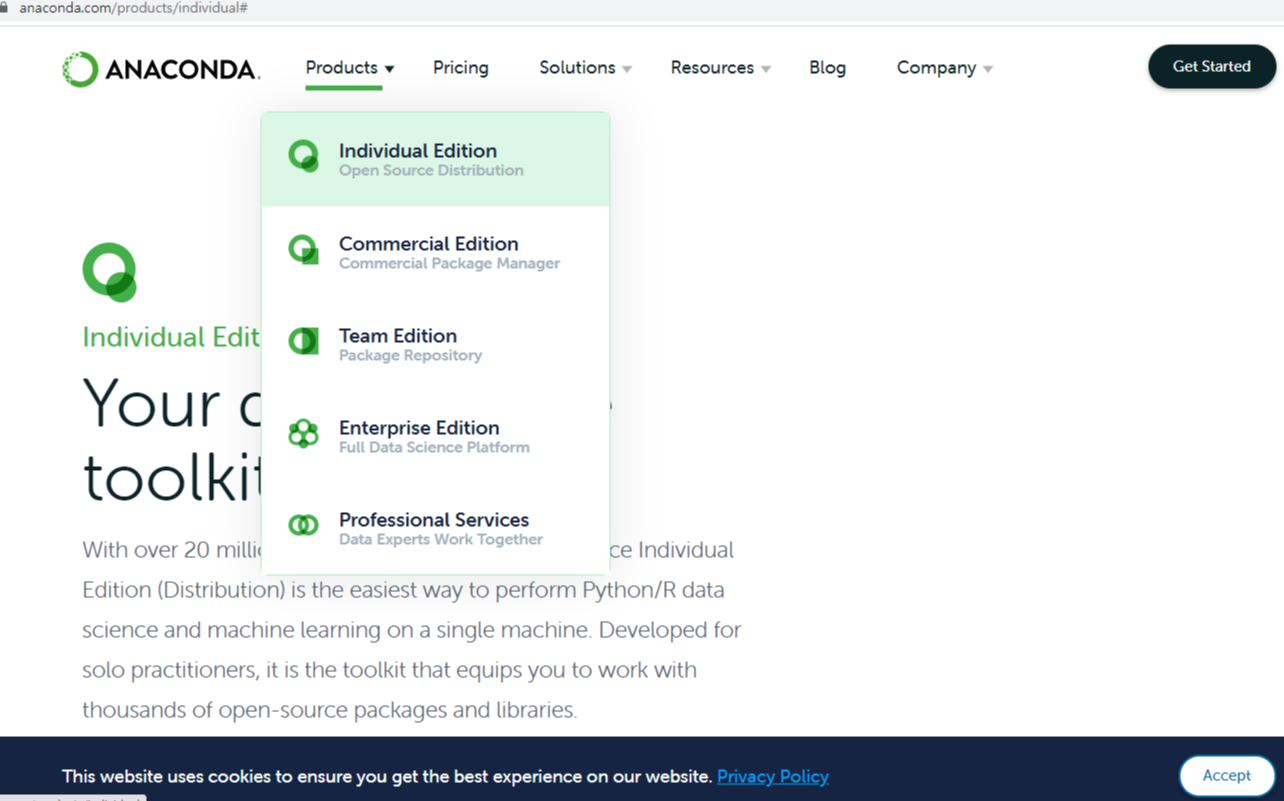
Task: Click 'Full Data Science Platform' subtitle text
Action: click(434, 448)
